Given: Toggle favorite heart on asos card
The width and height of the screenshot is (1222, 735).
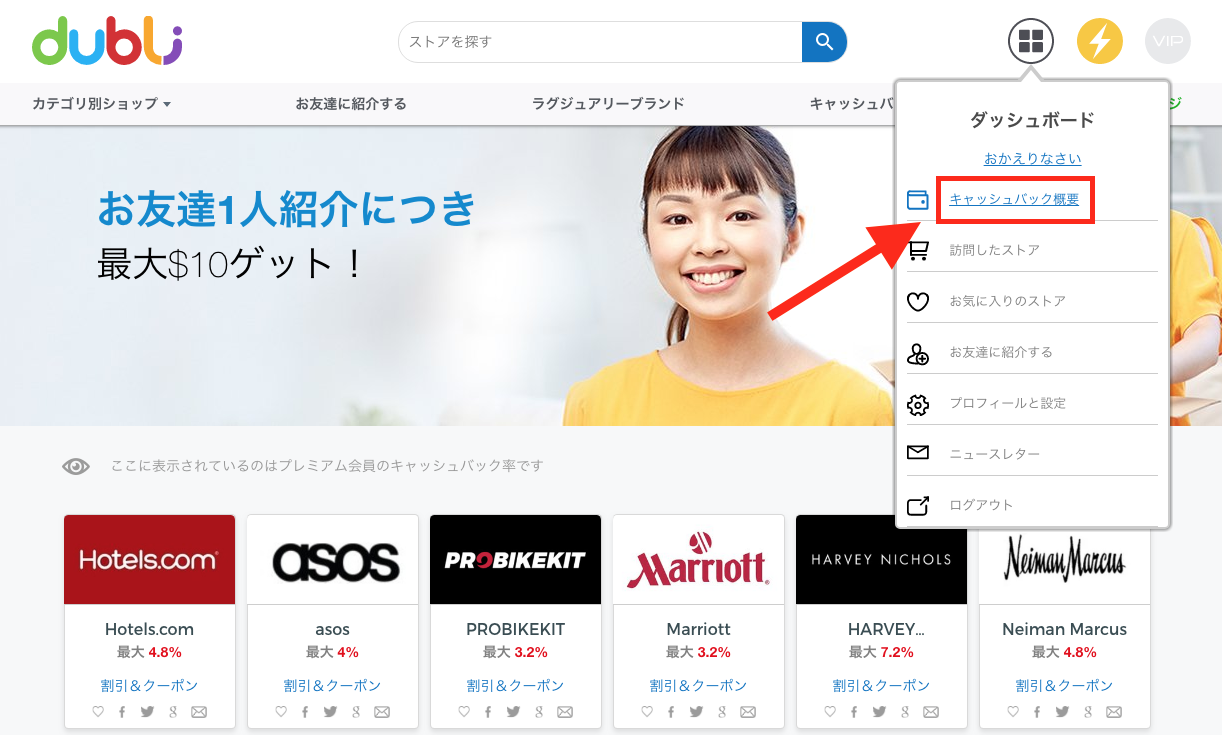Looking at the screenshot, I should pos(281,712).
